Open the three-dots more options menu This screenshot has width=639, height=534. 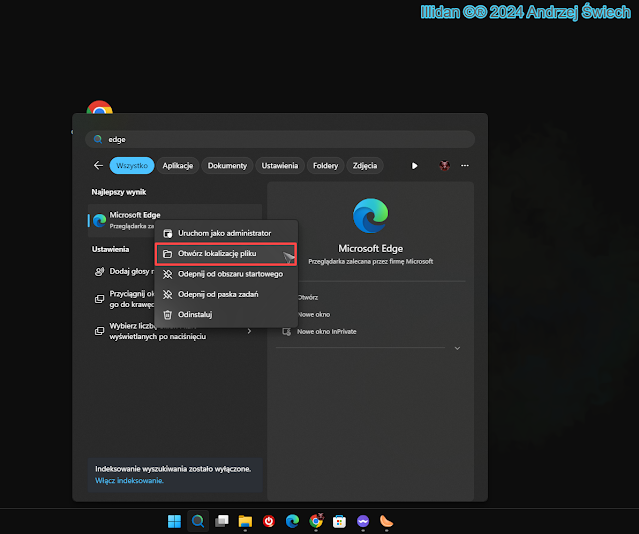(465, 165)
